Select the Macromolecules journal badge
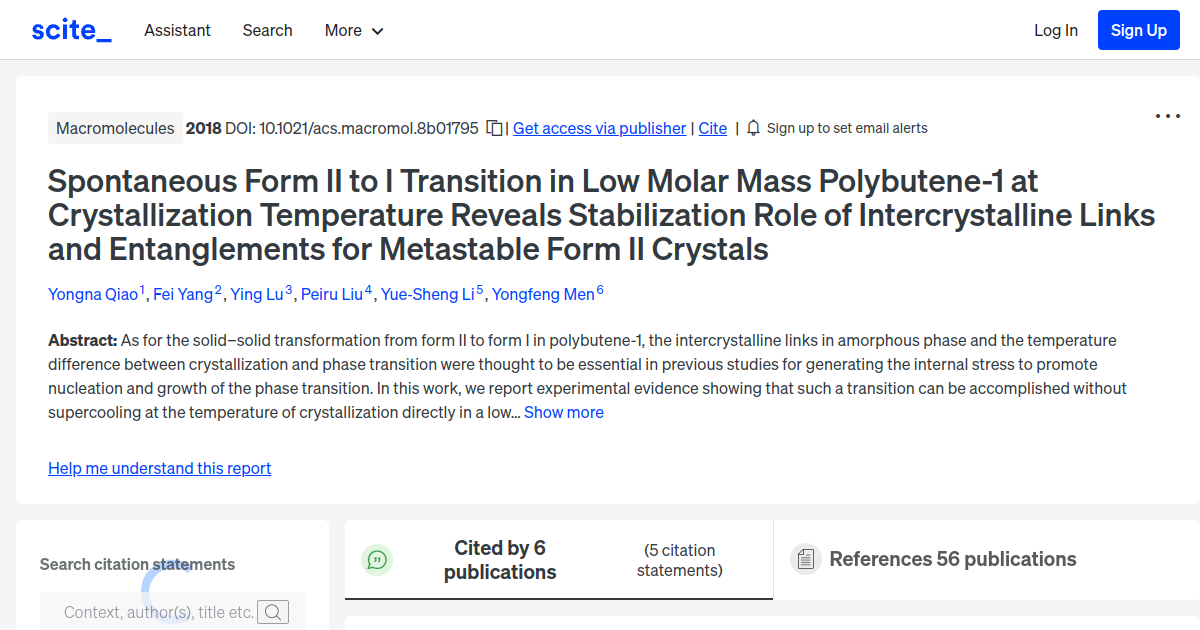The height and width of the screenshot is (630, 1200). (115, 128)
